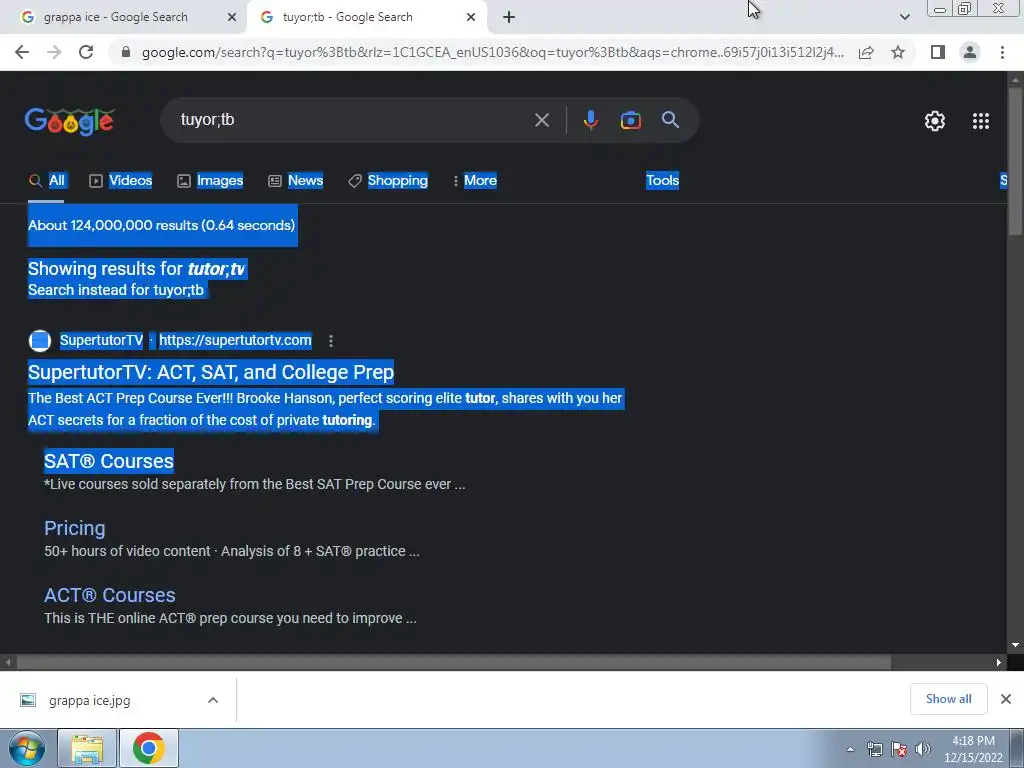1024x768 pixels.
Task: Bookmark this page with star icon
Action: 898,52
